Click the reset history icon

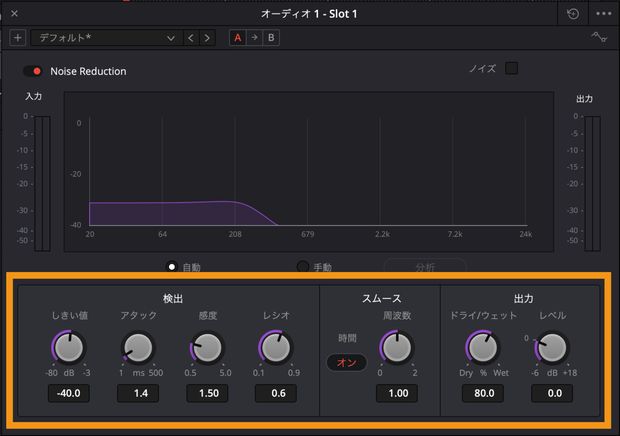[573, 14]
